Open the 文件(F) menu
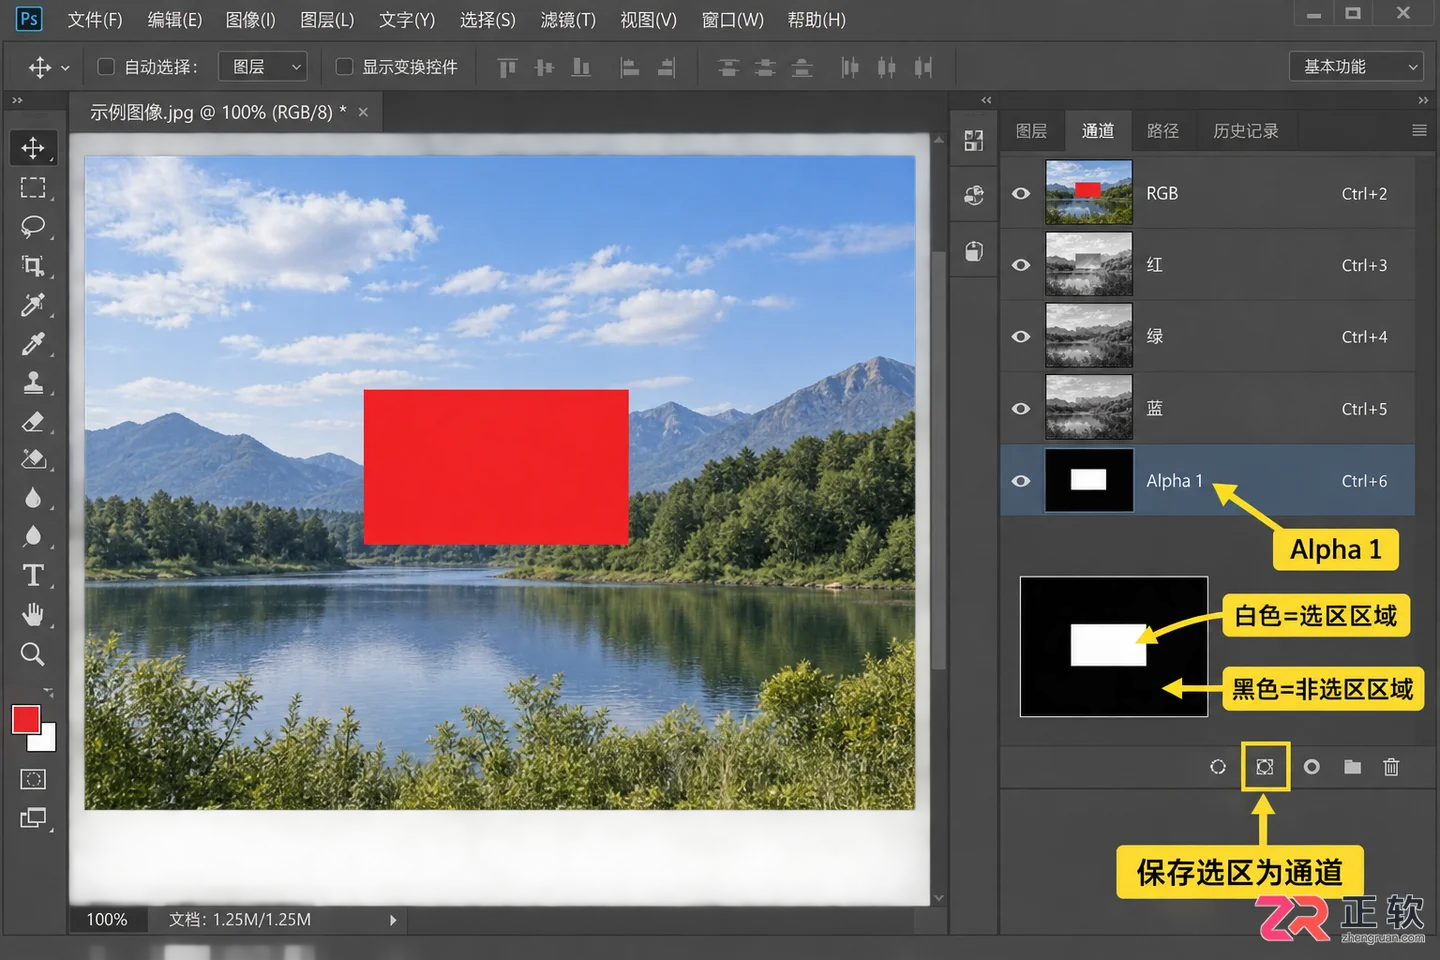1440x960 pixels. point(95,20)
